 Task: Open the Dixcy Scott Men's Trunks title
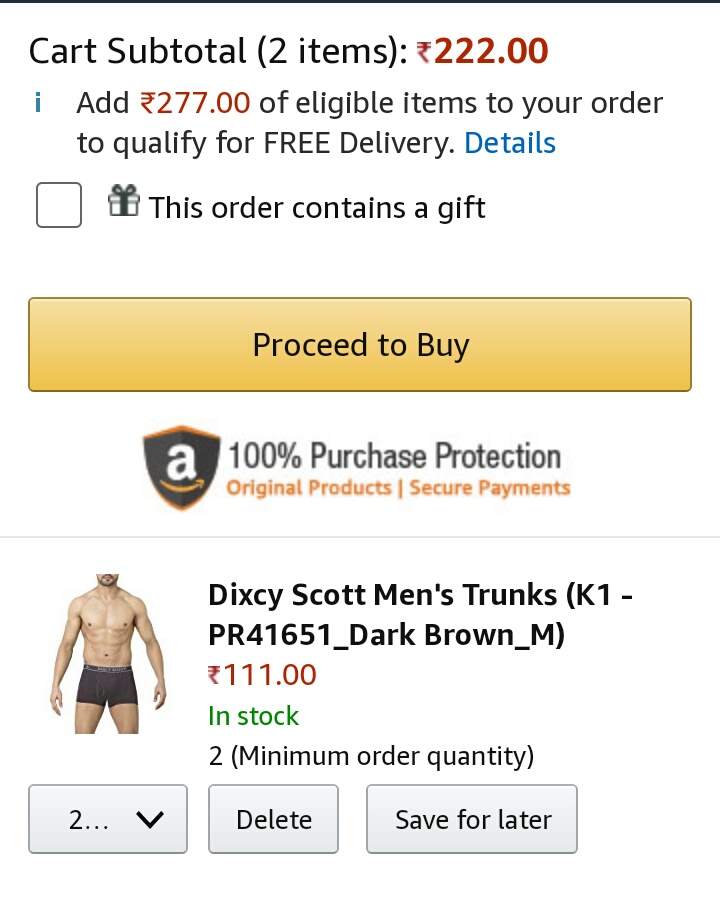click(420, 614)
